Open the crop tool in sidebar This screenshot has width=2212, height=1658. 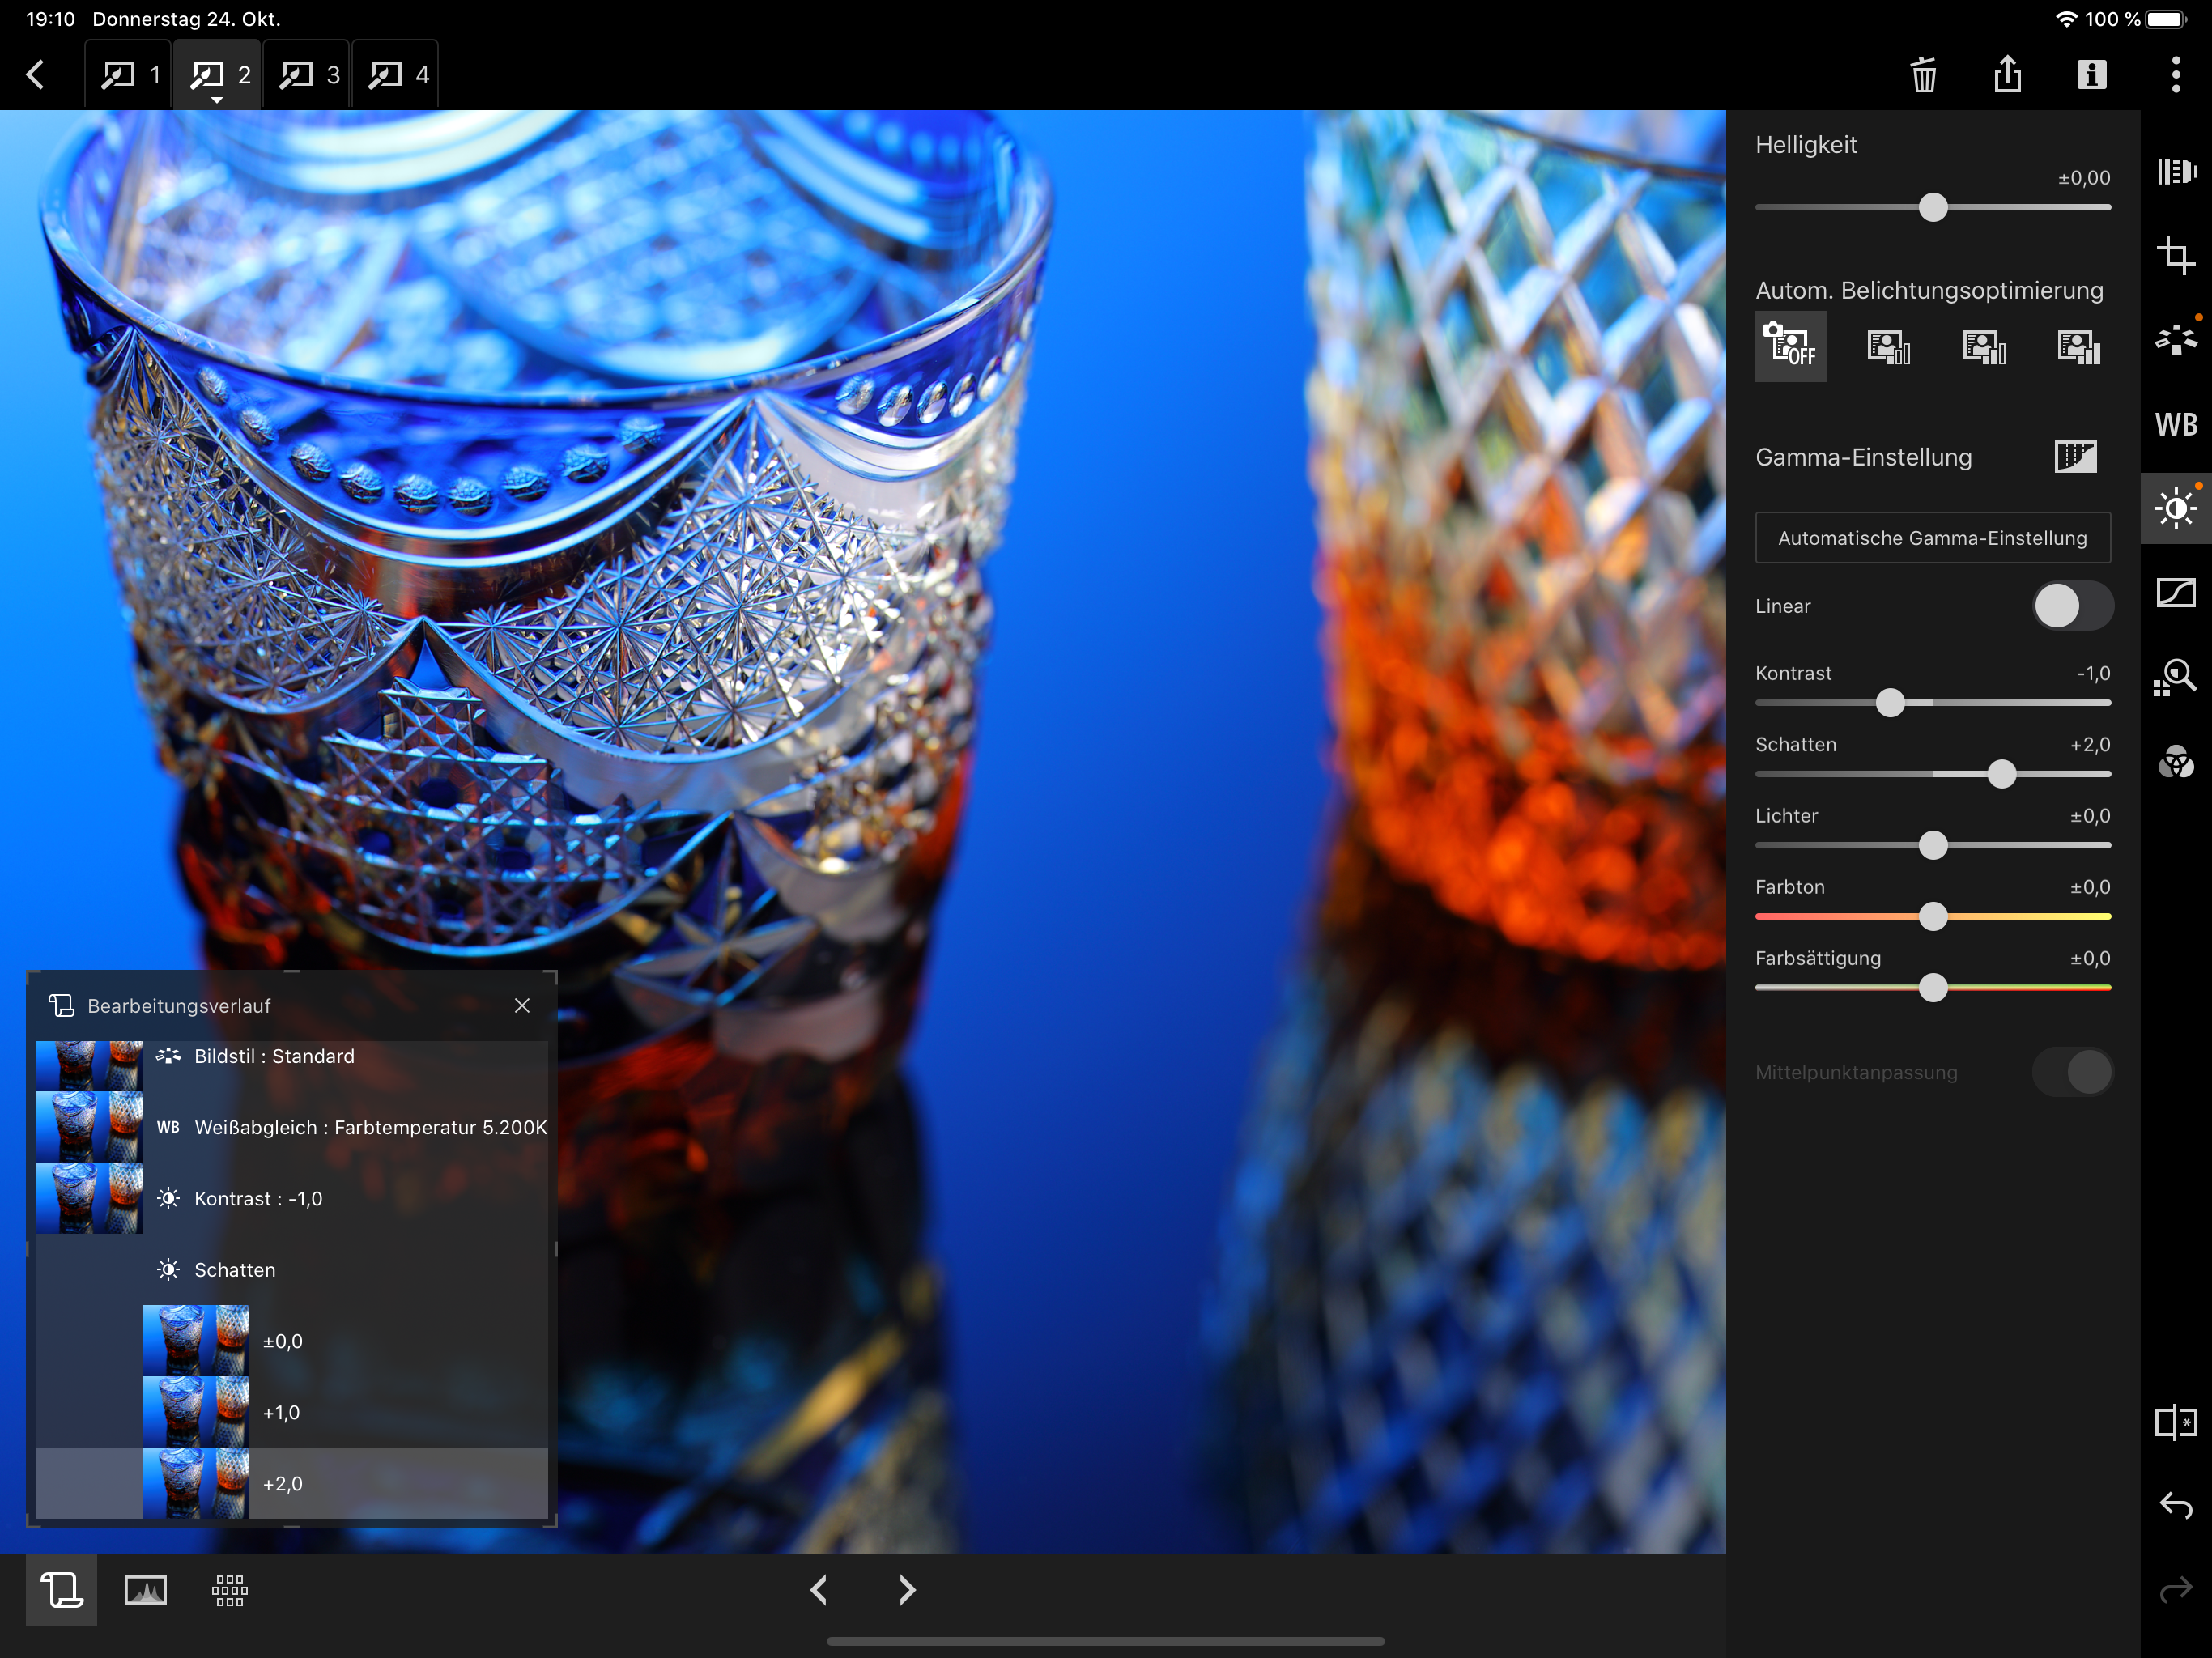2175,256
